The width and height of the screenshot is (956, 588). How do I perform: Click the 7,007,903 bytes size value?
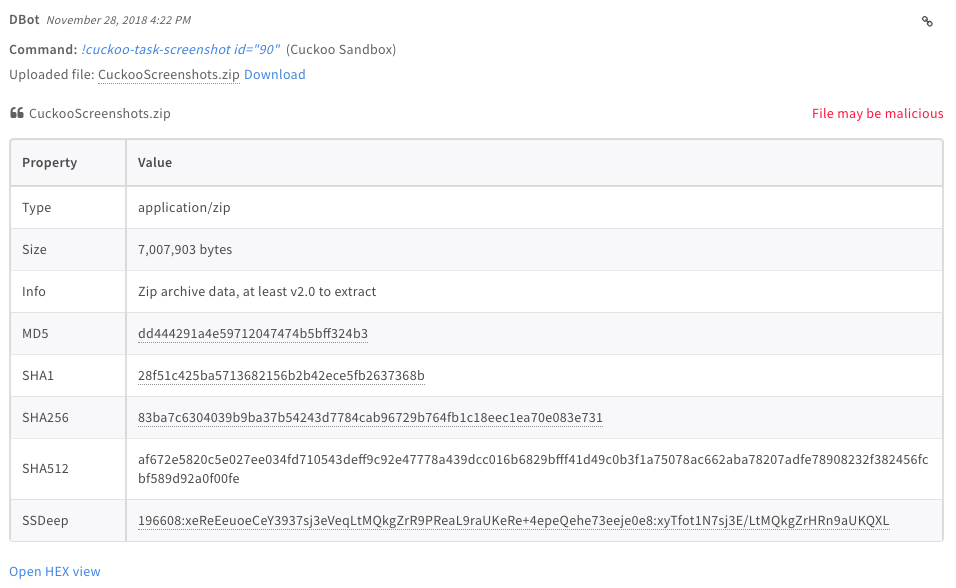point(185,249)
